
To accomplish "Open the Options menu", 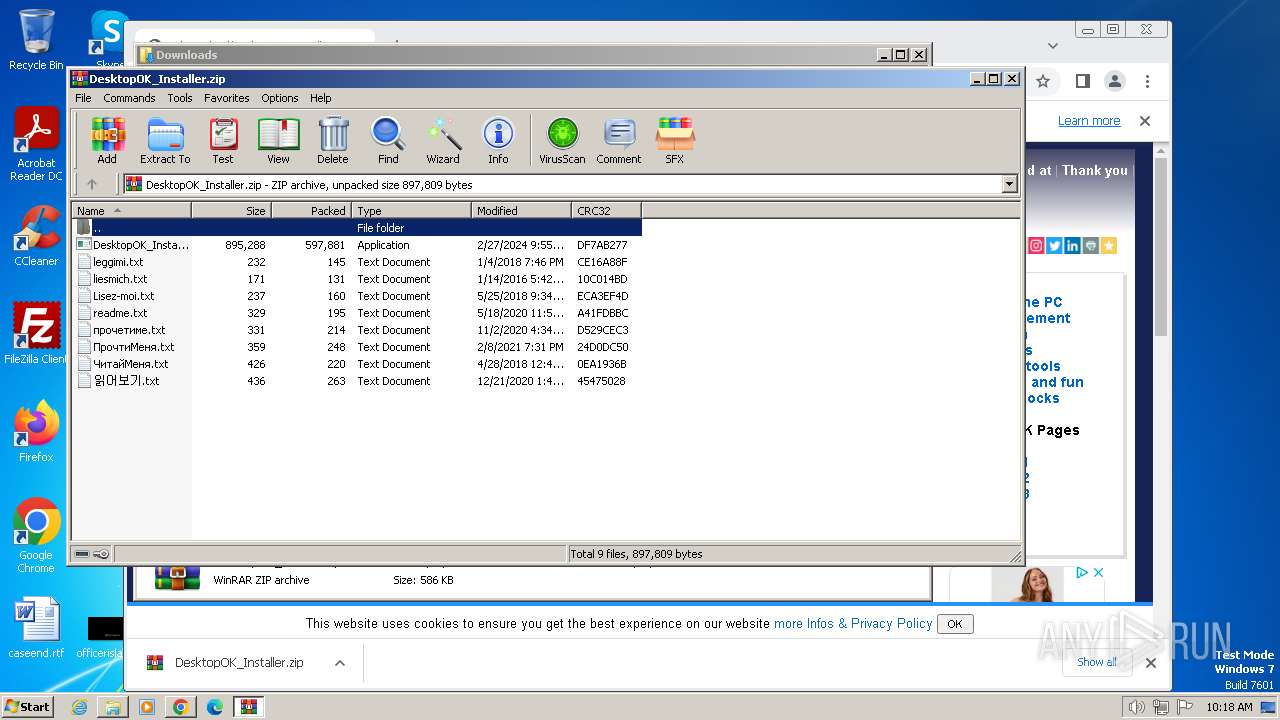I will tap(280, 98).
